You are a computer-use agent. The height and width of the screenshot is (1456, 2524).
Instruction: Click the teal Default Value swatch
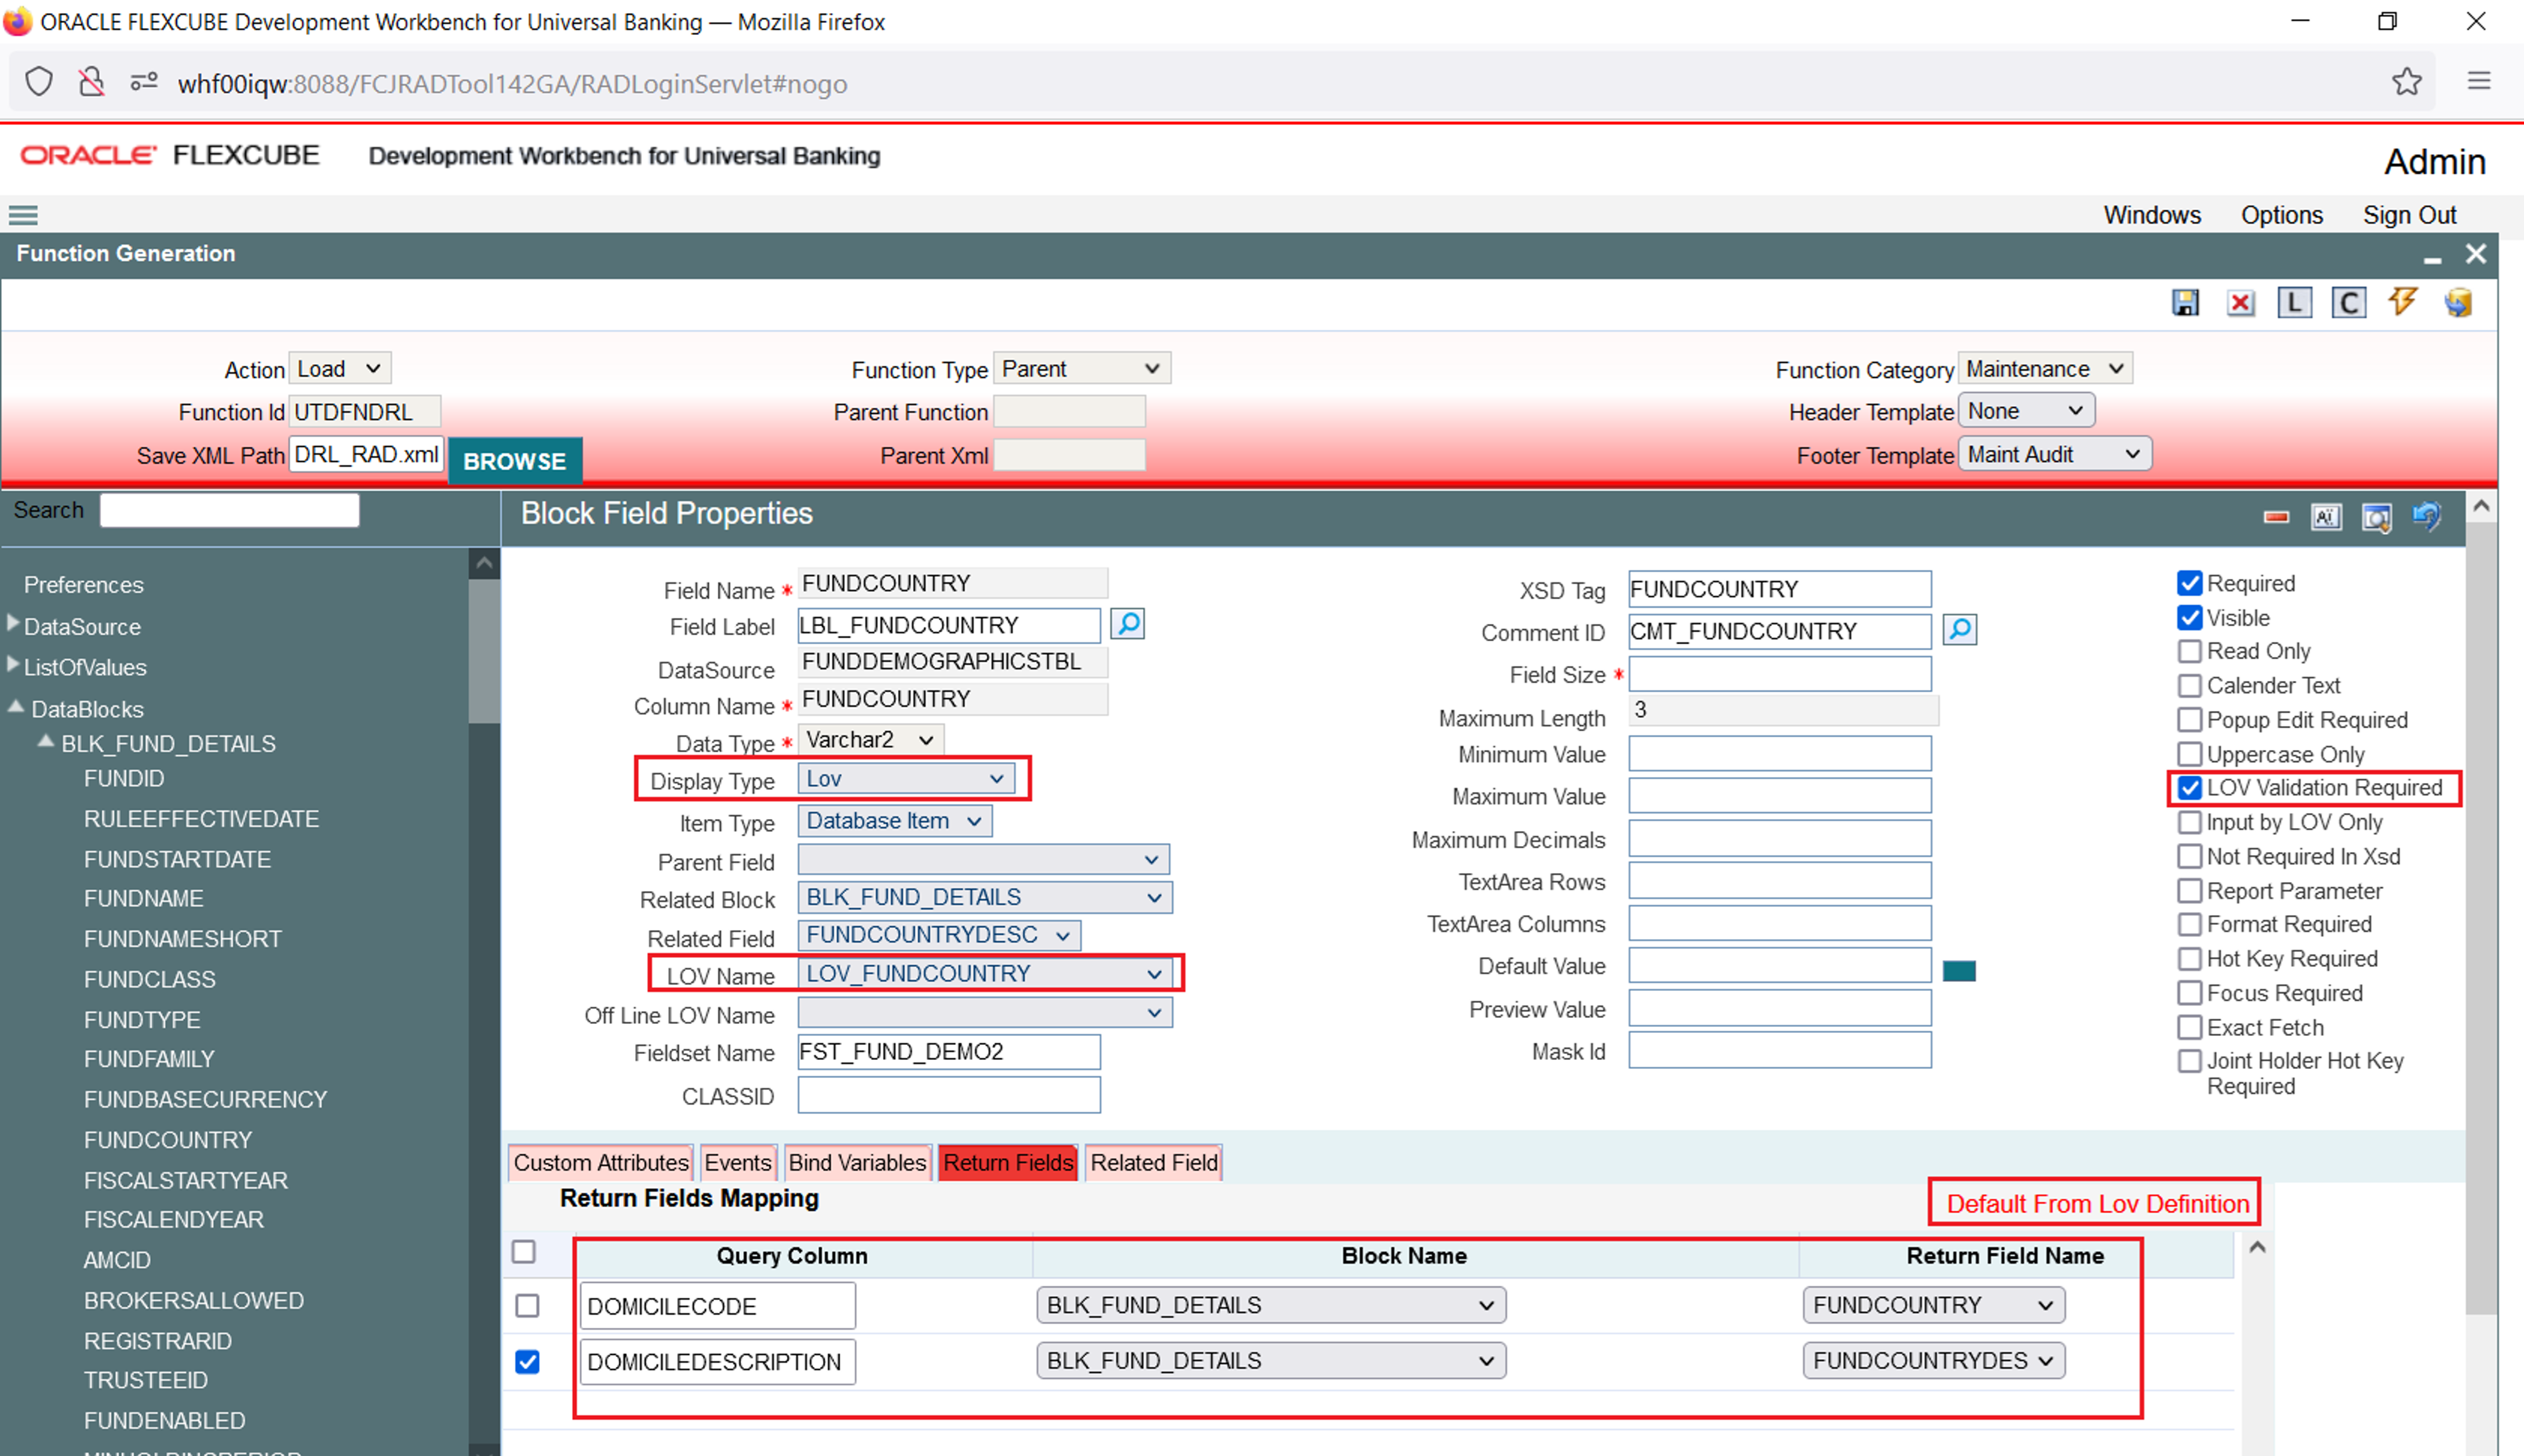click(x=1958, y=970)
